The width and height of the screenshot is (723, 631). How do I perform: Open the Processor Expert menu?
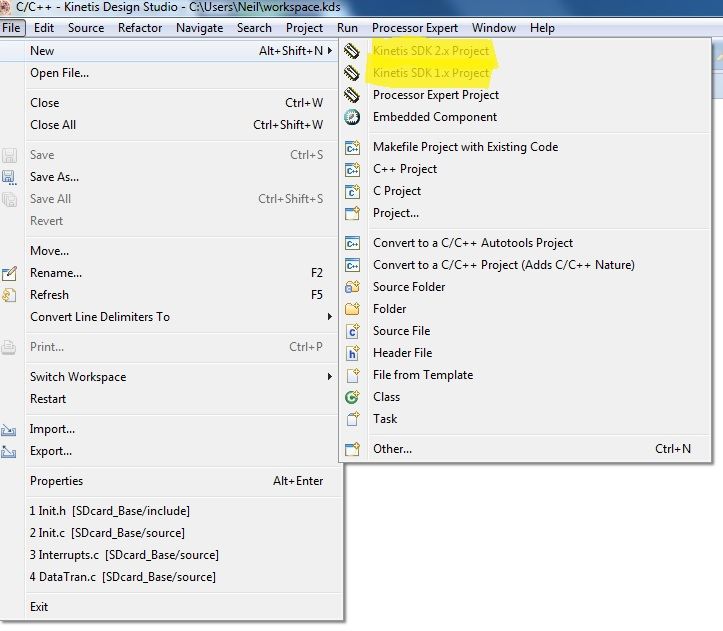415,28
